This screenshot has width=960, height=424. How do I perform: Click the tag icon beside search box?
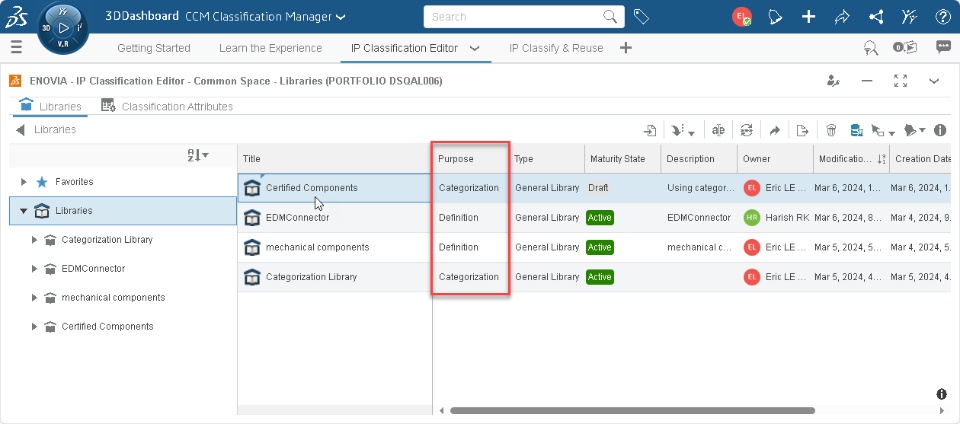coord(641,17)
